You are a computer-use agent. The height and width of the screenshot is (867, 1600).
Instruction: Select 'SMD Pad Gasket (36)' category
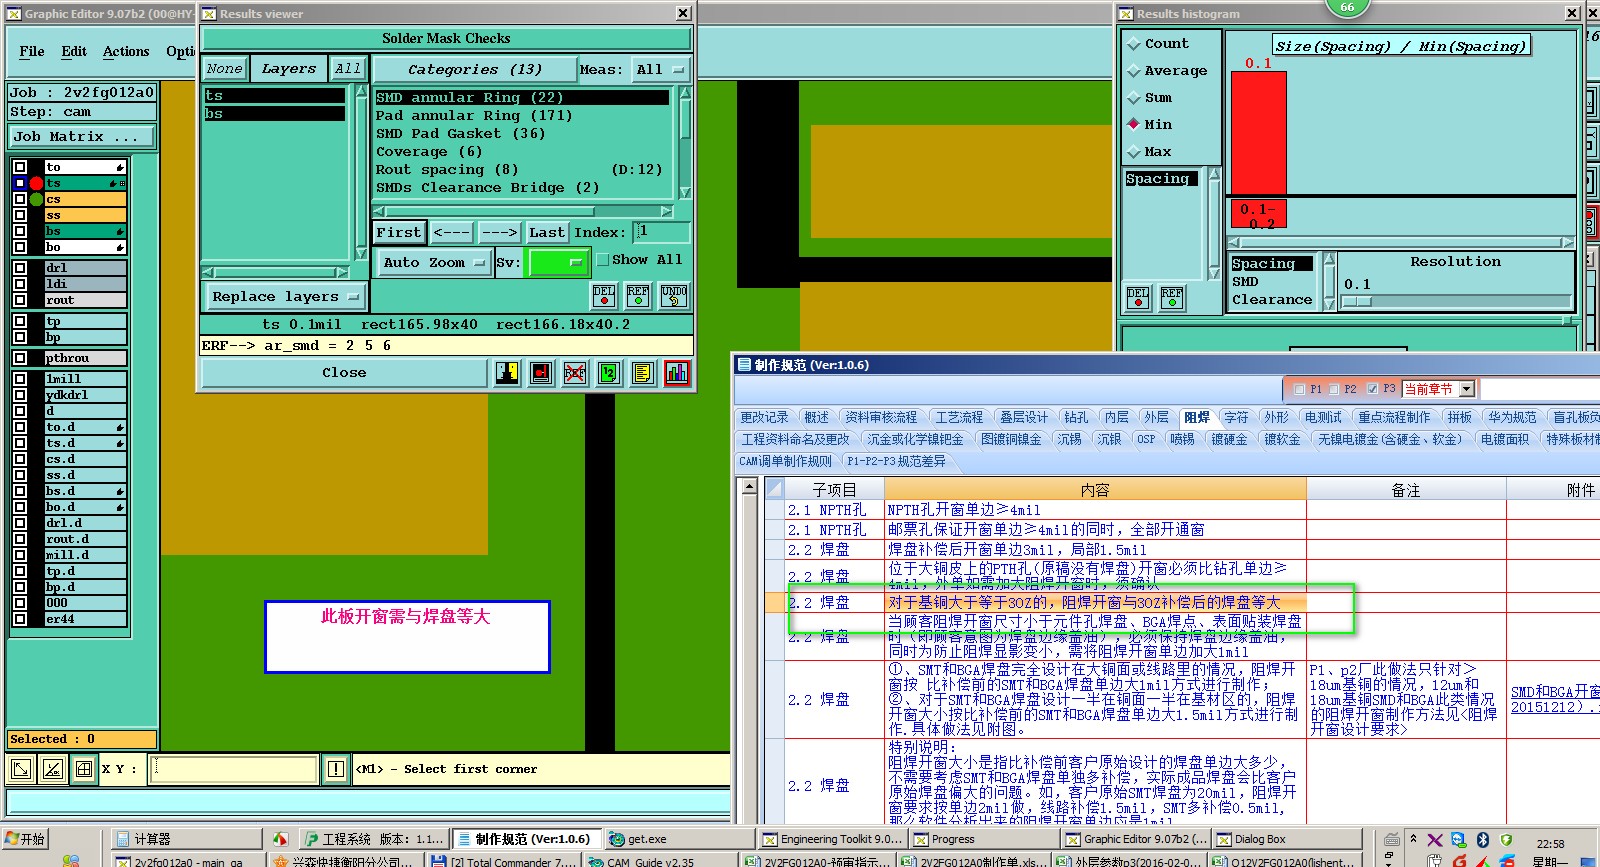[461, 134]
